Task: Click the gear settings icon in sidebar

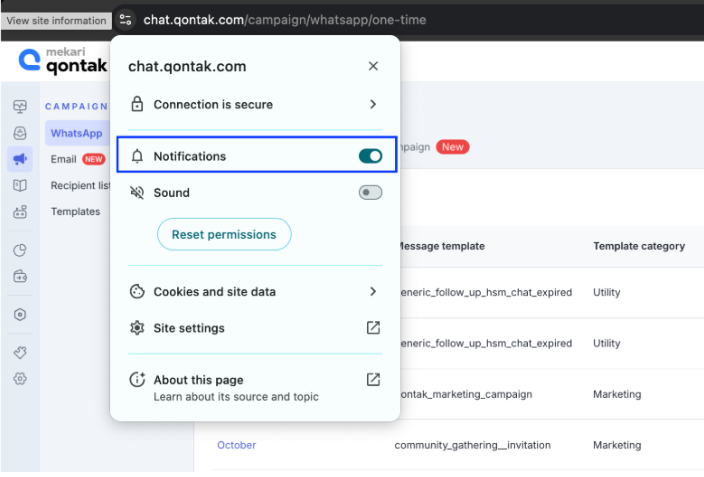Action: point(20,379)
